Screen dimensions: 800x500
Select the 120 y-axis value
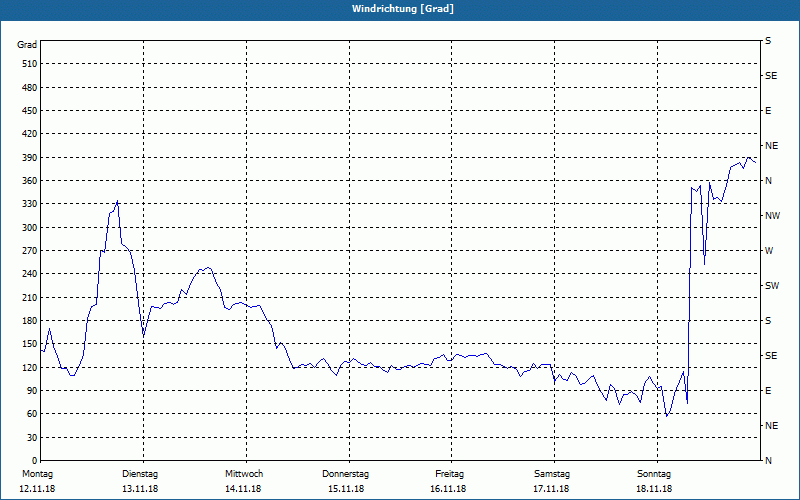pyautogui.click(x=30, y=368)
